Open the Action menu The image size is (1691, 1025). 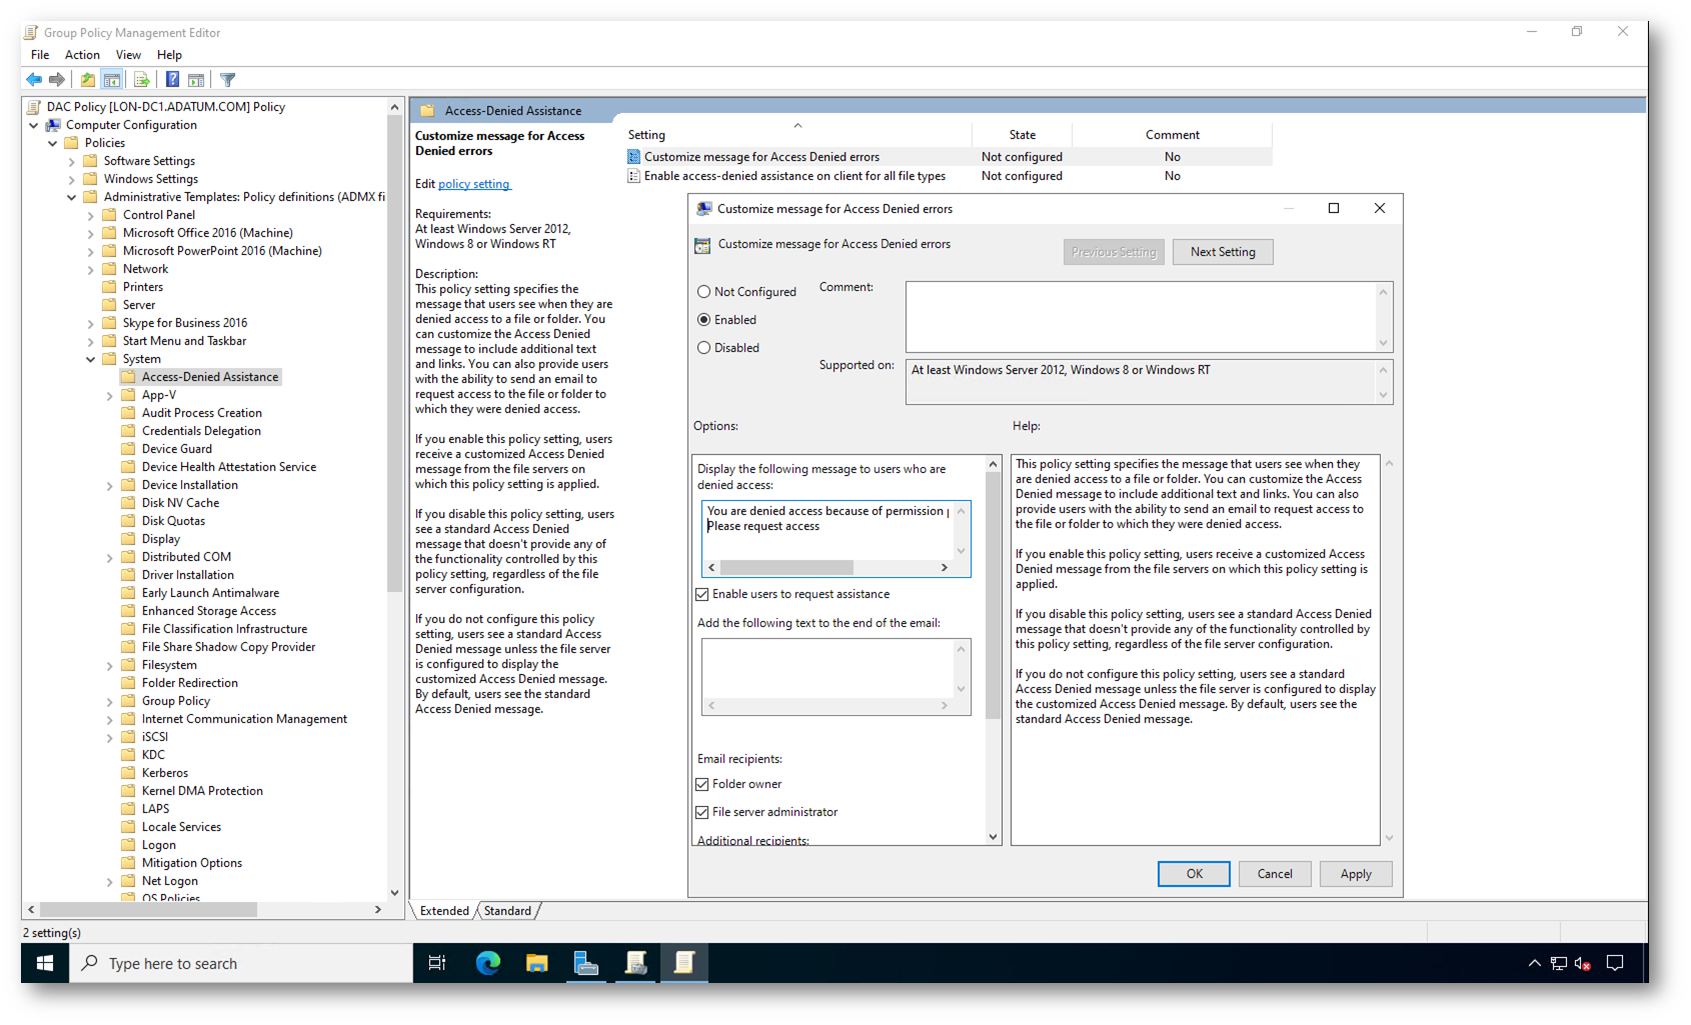point(82,55)
